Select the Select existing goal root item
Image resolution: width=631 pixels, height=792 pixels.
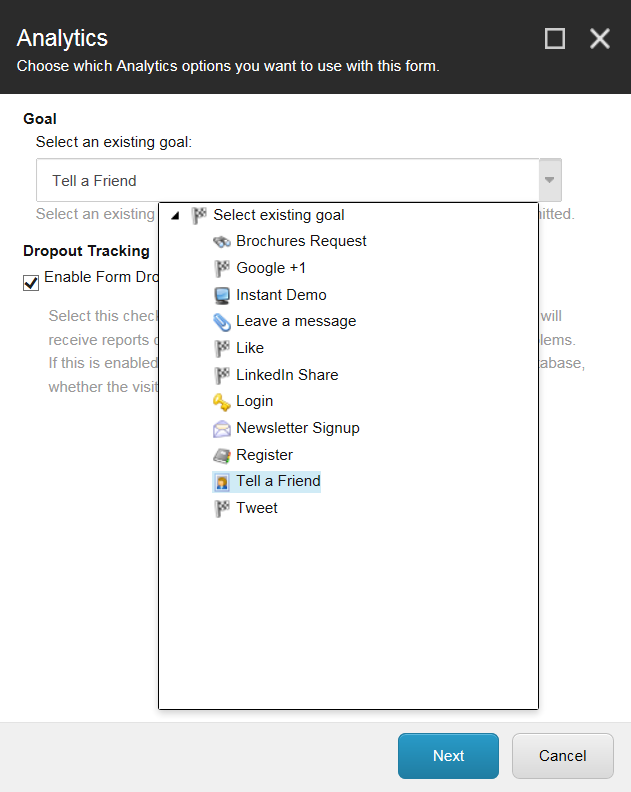(x=278, y=215)
